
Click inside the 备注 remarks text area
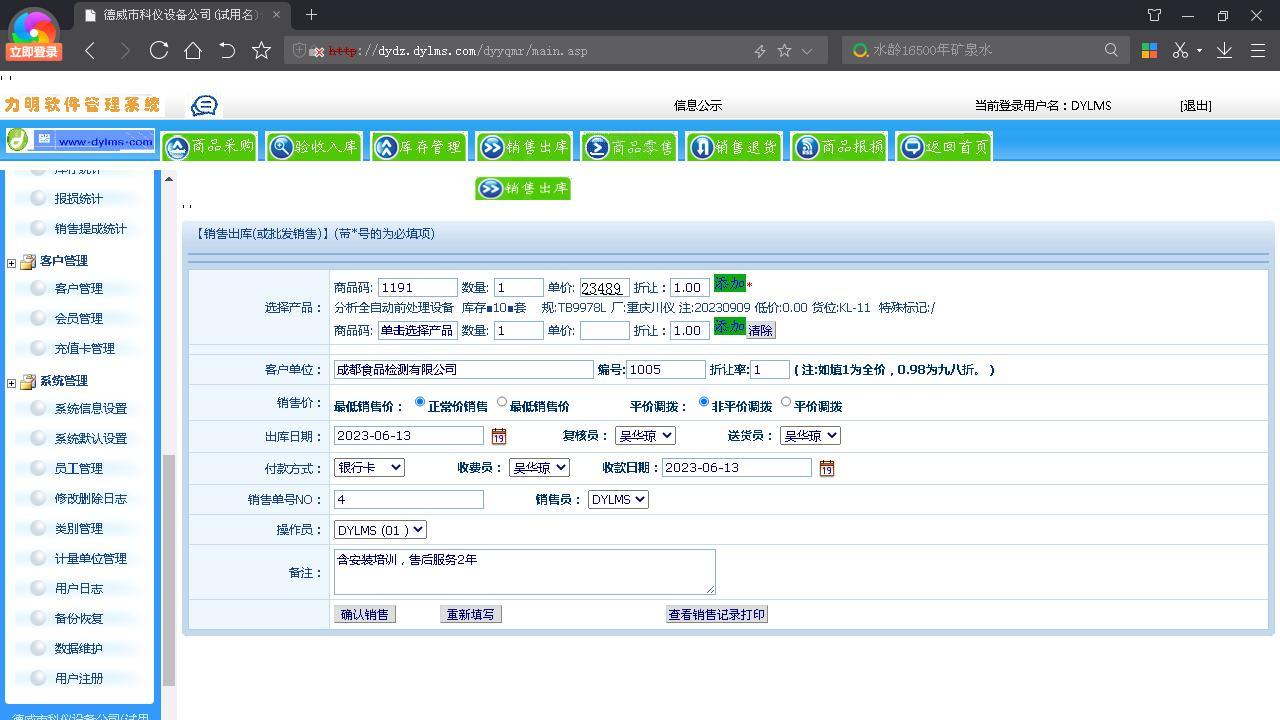pos(524,571)
